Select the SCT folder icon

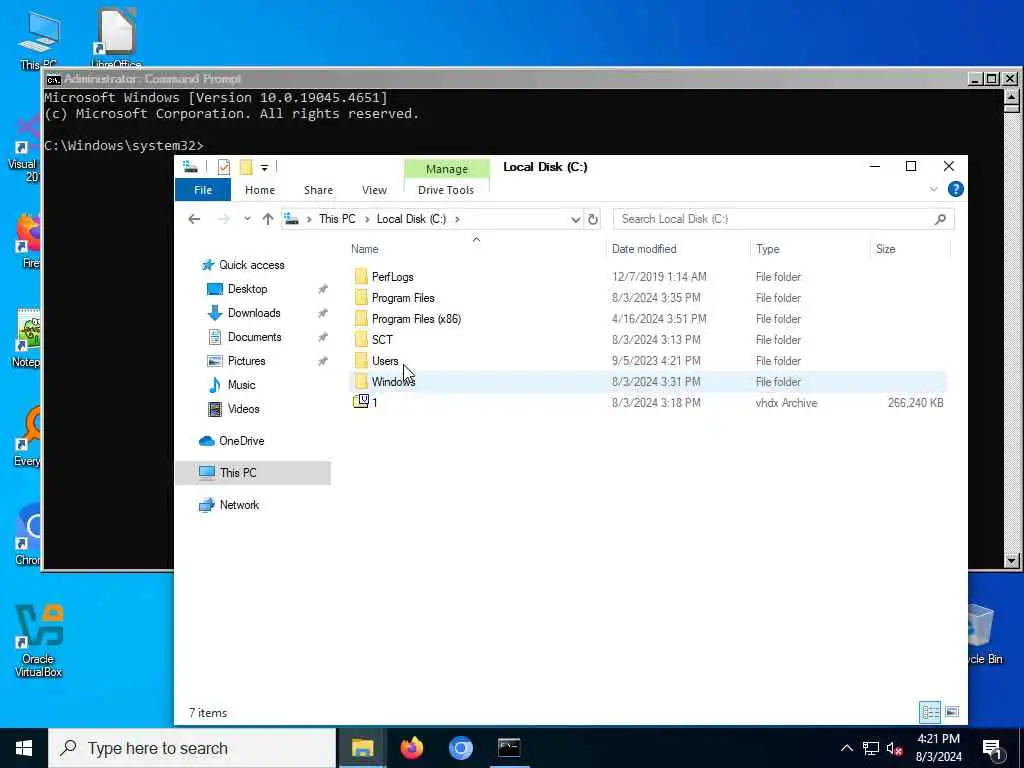coord(361,340)
